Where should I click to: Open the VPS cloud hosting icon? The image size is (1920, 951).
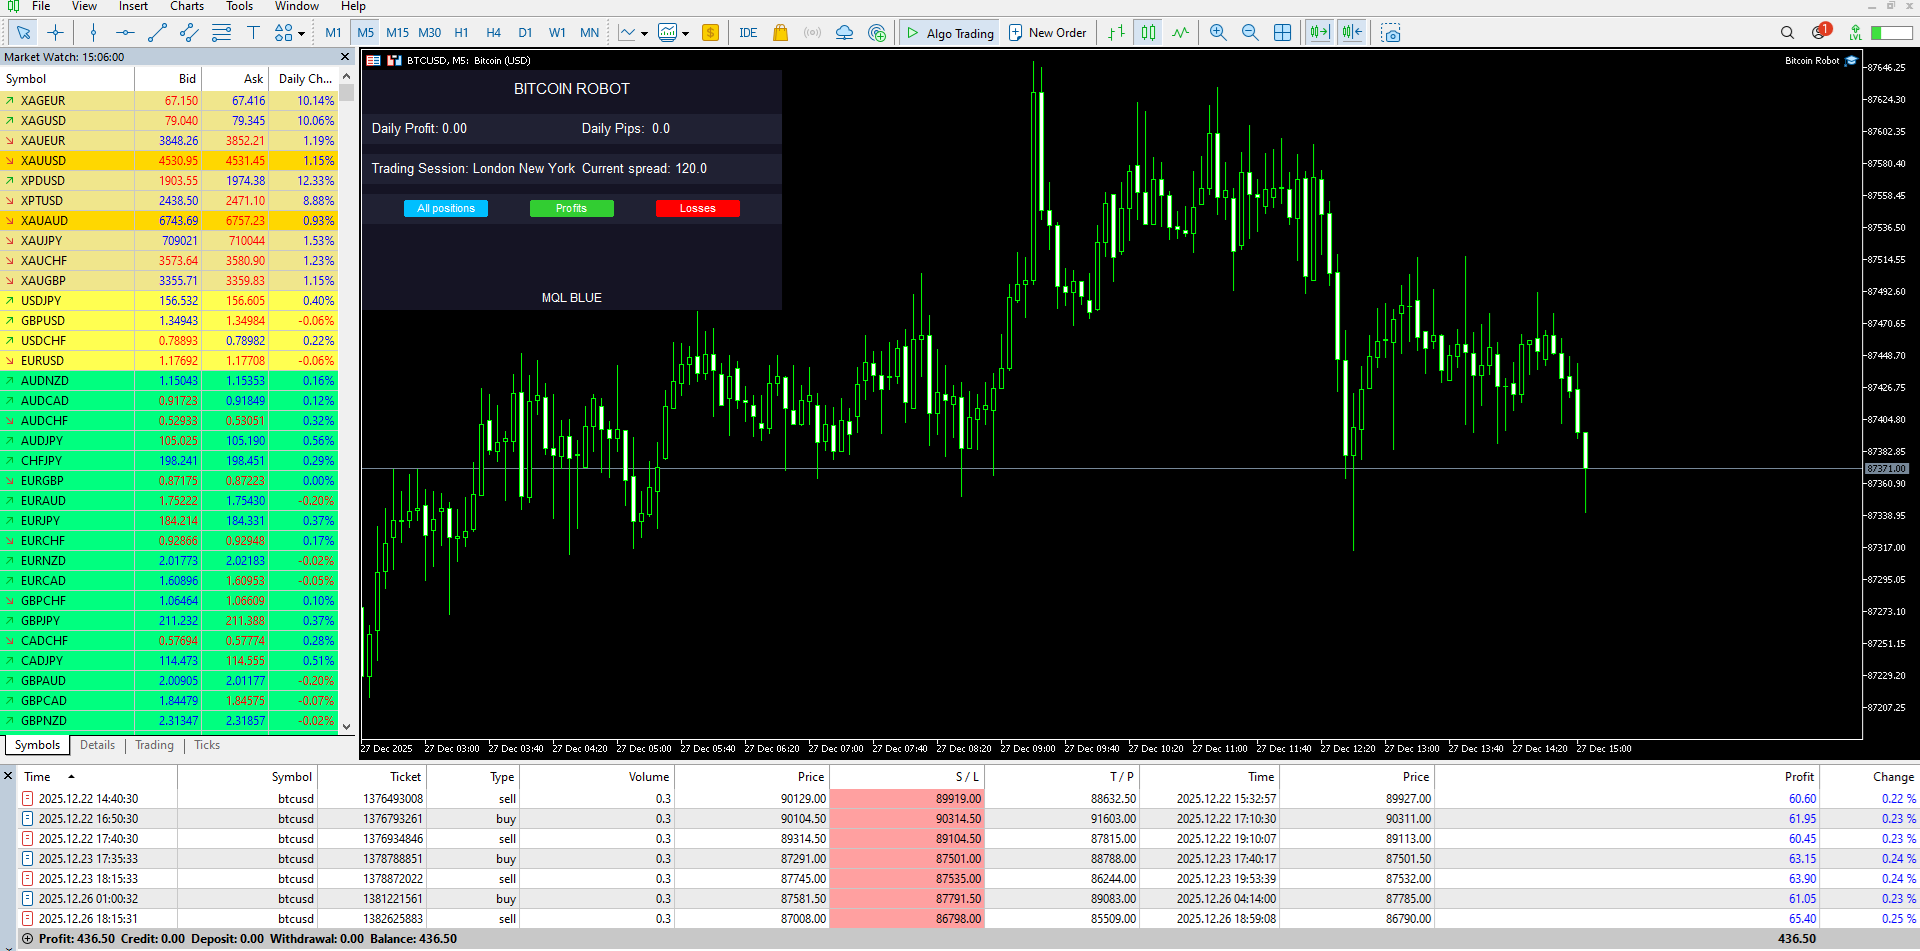tap(844, 33)
